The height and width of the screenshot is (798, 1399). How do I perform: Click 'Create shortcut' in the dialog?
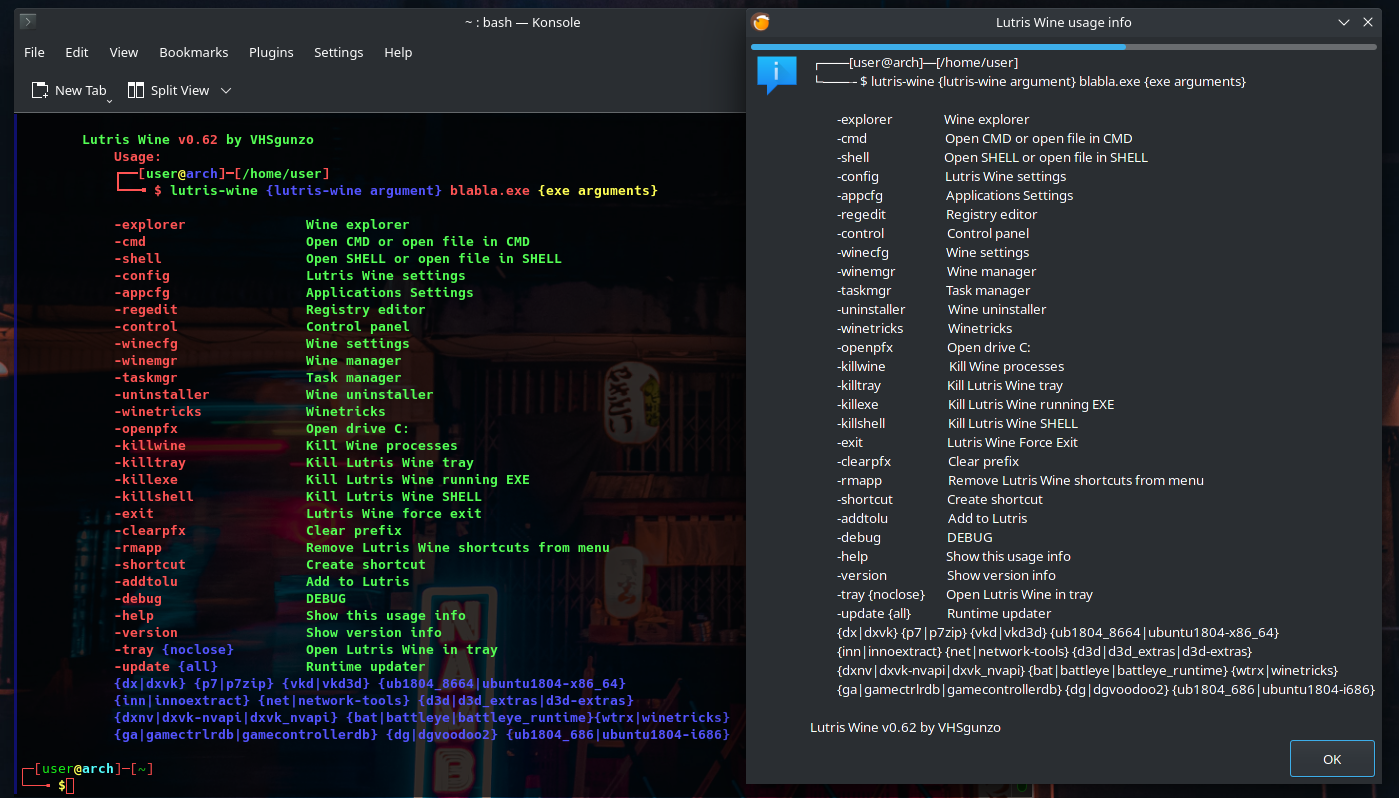[995, 499]
